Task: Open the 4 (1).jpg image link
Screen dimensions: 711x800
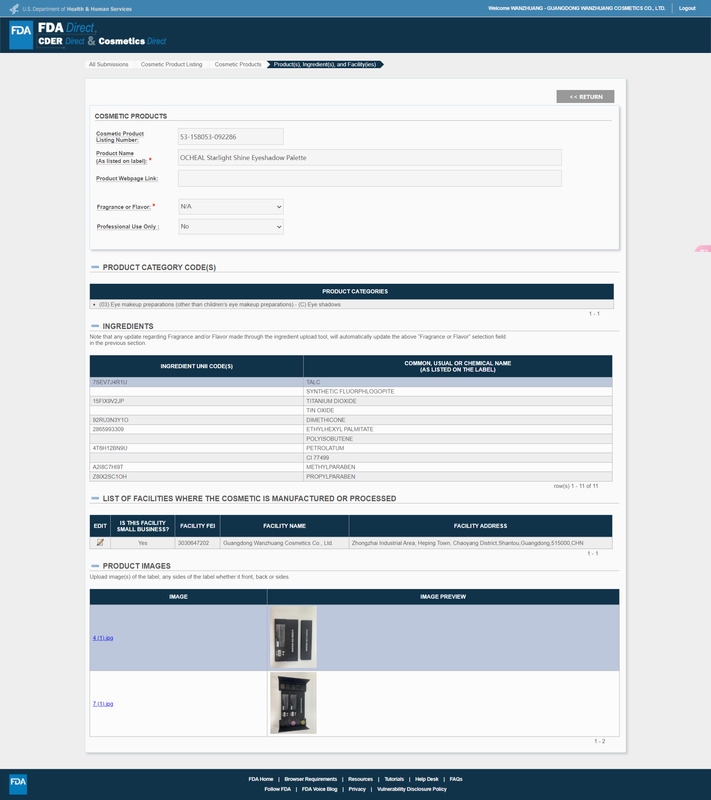Action: click(x=103, y=638)
